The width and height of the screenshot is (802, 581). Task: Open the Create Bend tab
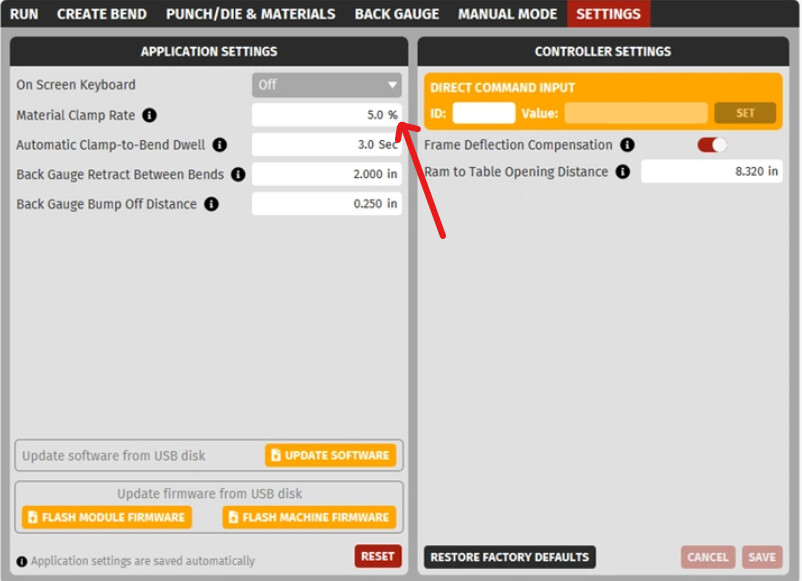pos(101,14)
